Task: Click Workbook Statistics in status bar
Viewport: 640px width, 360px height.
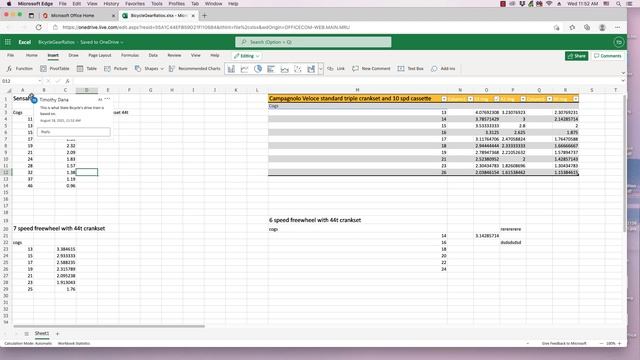Action: 74,344
